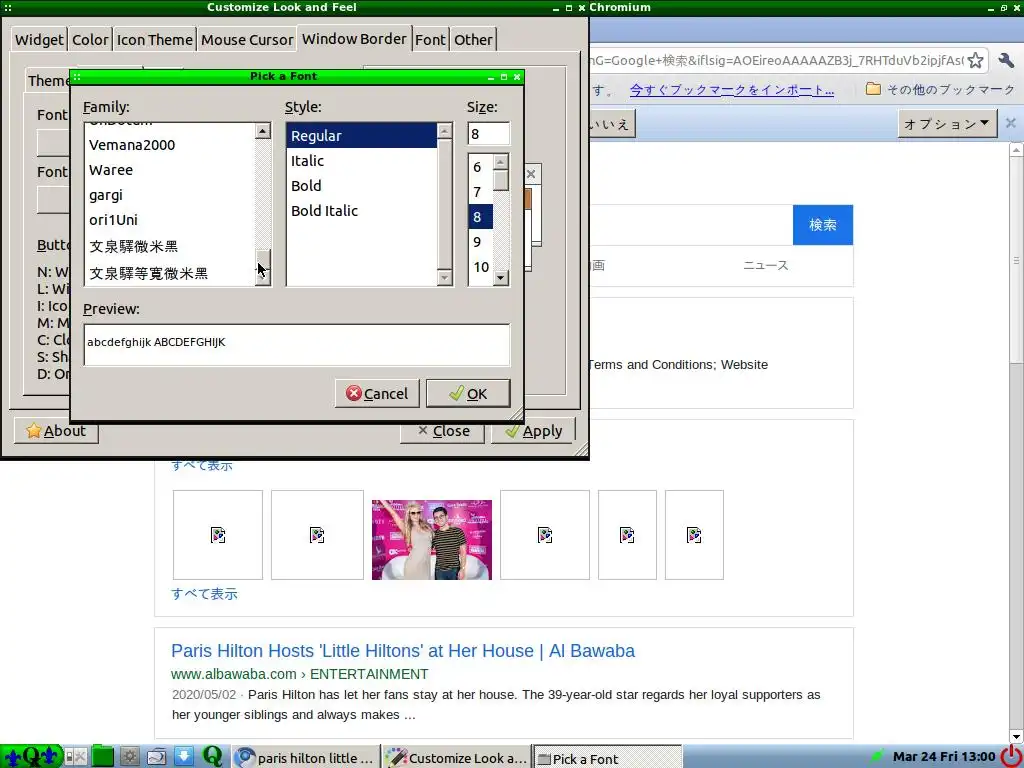Open the Color tab
Viewport: 1024px width, 768px height.
click(90, 40)
